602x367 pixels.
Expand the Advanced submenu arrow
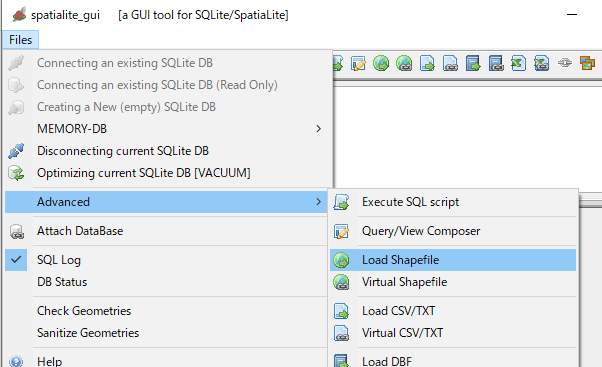click(x=318, y=202)
